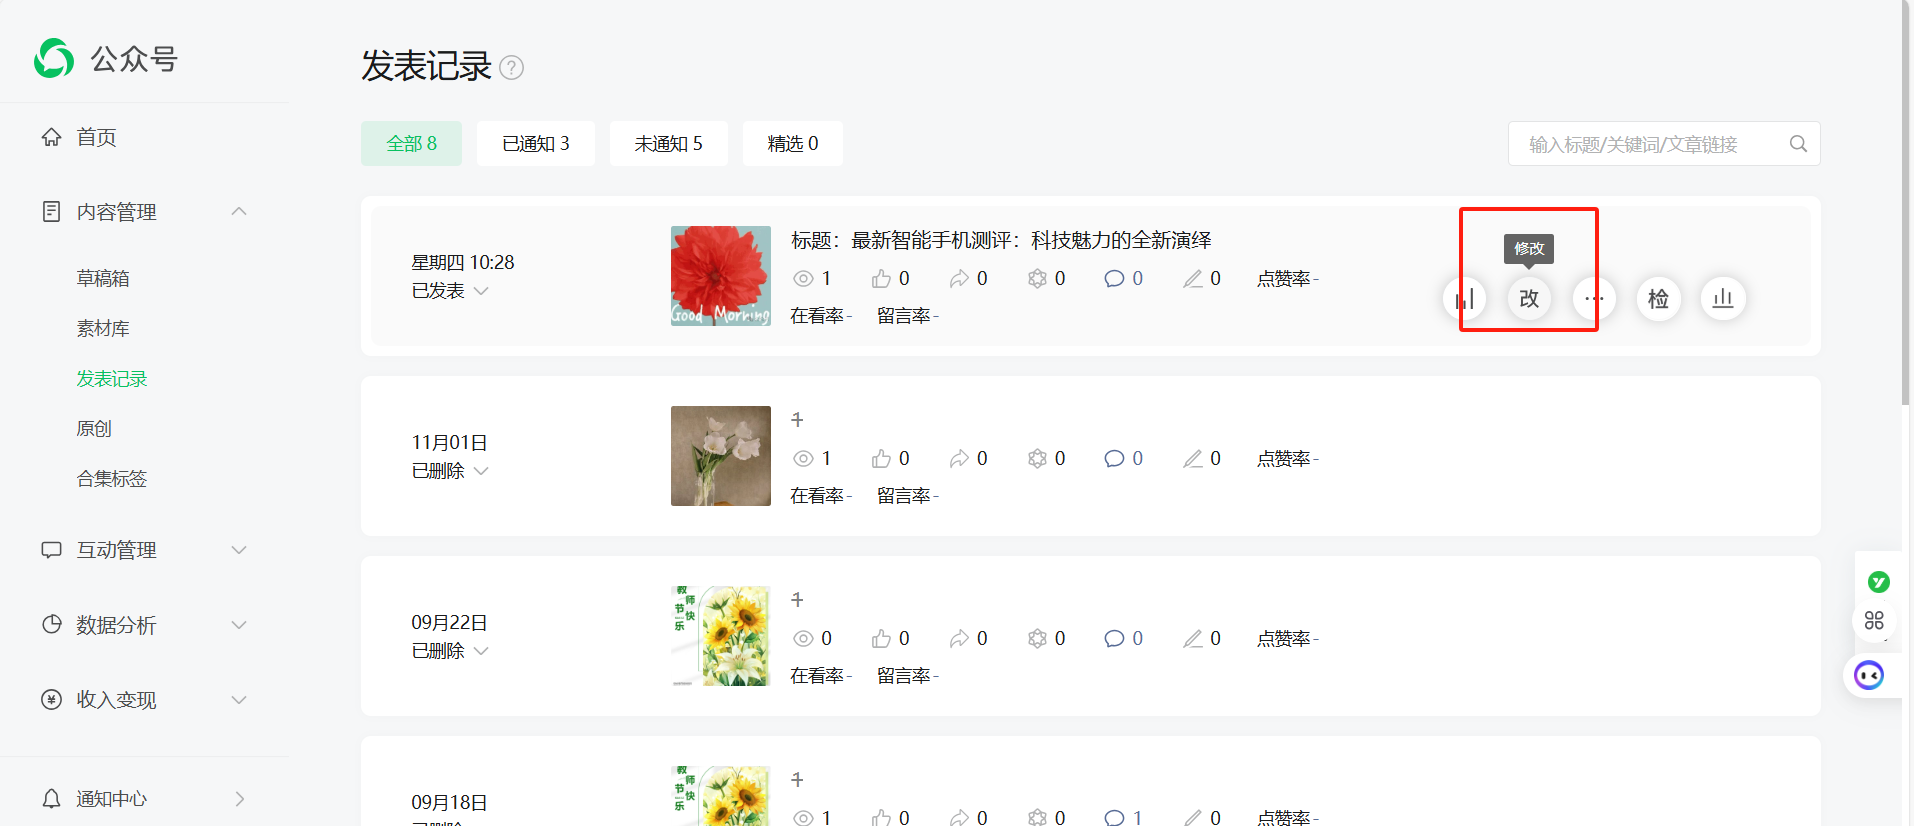The image size is (1914, 826).
Task: Open the three-dots more actions button
Action: click(x=1594, y=298)
